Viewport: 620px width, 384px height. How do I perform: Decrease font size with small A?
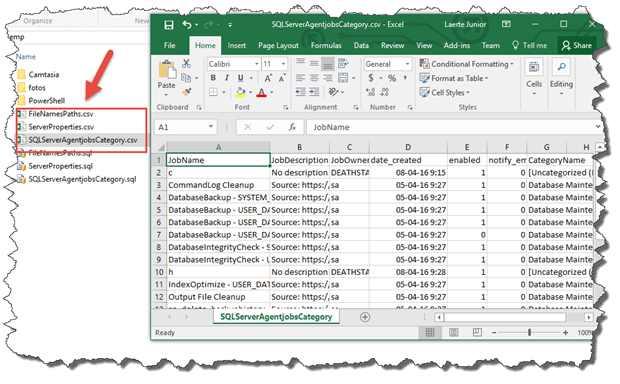pyautogui.click(x=282, y=78)
